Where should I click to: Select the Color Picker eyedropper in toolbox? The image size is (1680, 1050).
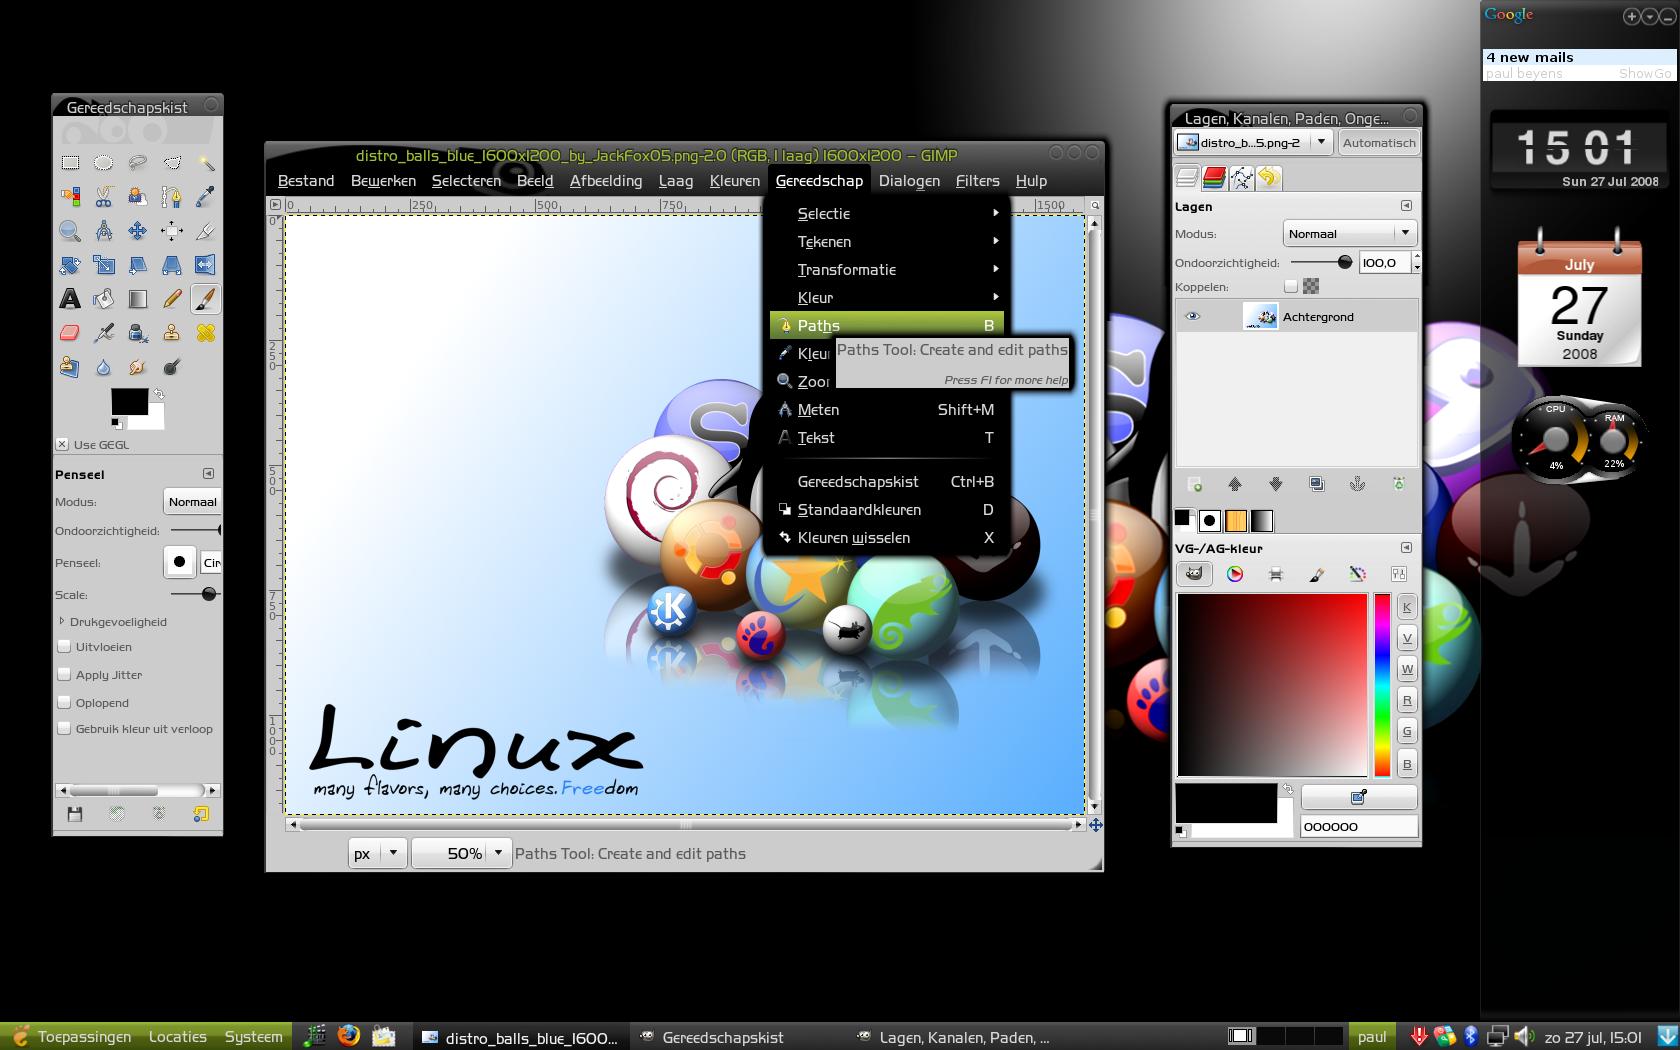(206, 197)
